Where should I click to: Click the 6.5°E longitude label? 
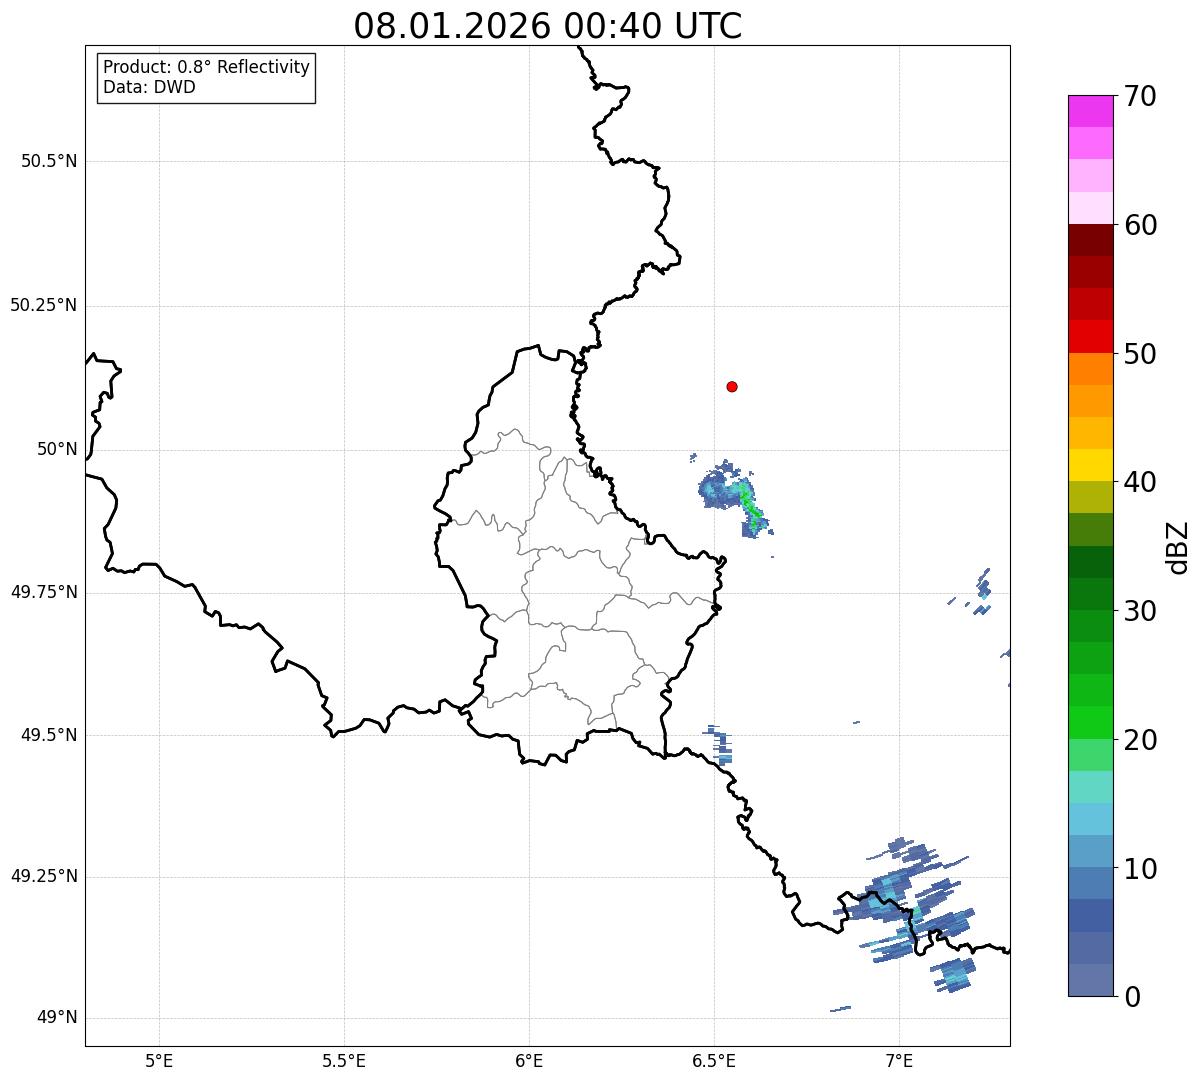(x=714, y=1061)
